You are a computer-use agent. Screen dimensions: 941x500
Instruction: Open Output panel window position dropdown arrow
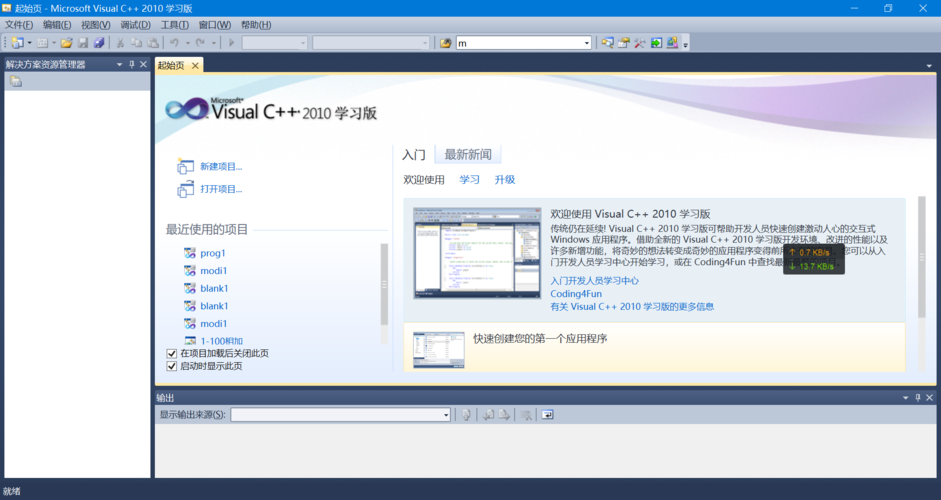click(906, 397)
